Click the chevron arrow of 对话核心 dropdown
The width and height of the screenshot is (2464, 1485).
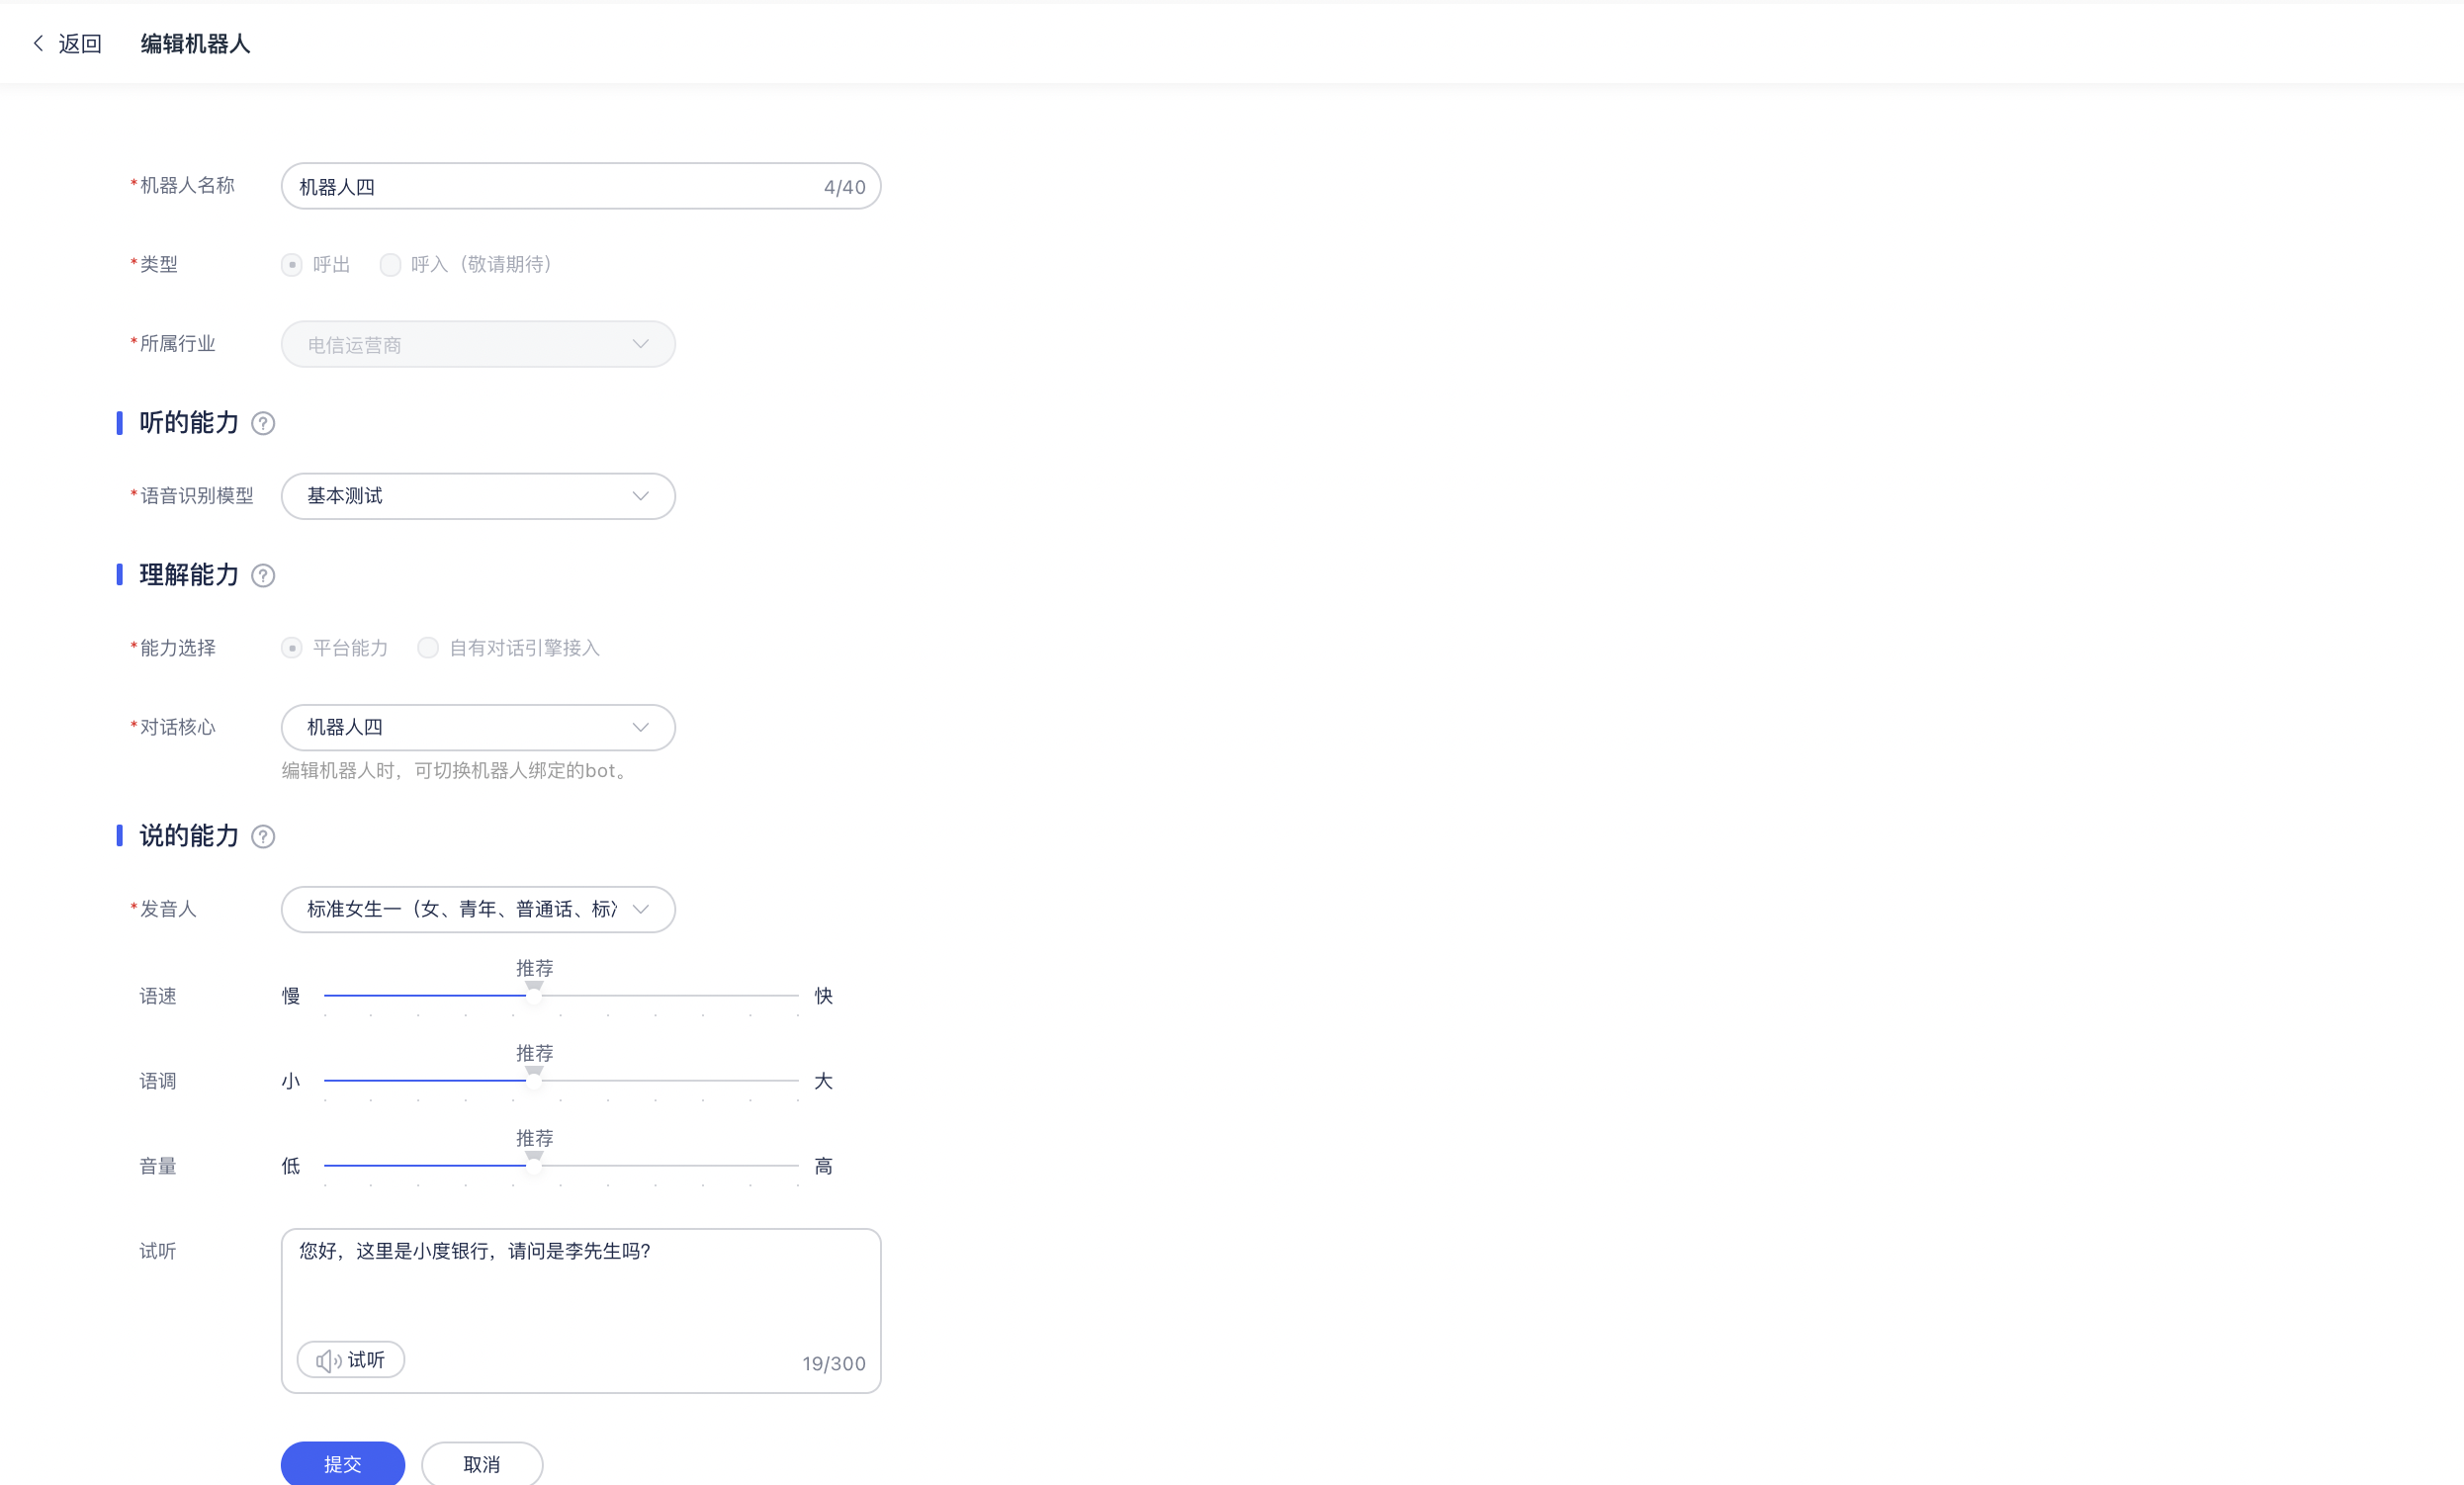click(x=641, y=727)
